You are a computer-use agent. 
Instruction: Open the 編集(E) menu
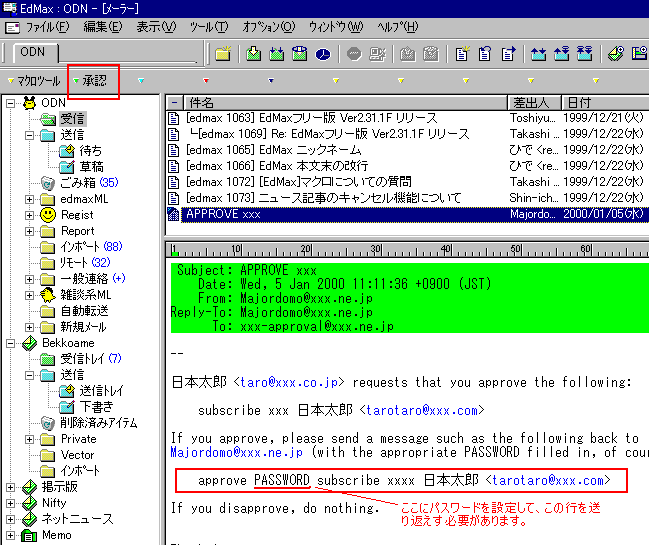(x=103, y=27)
